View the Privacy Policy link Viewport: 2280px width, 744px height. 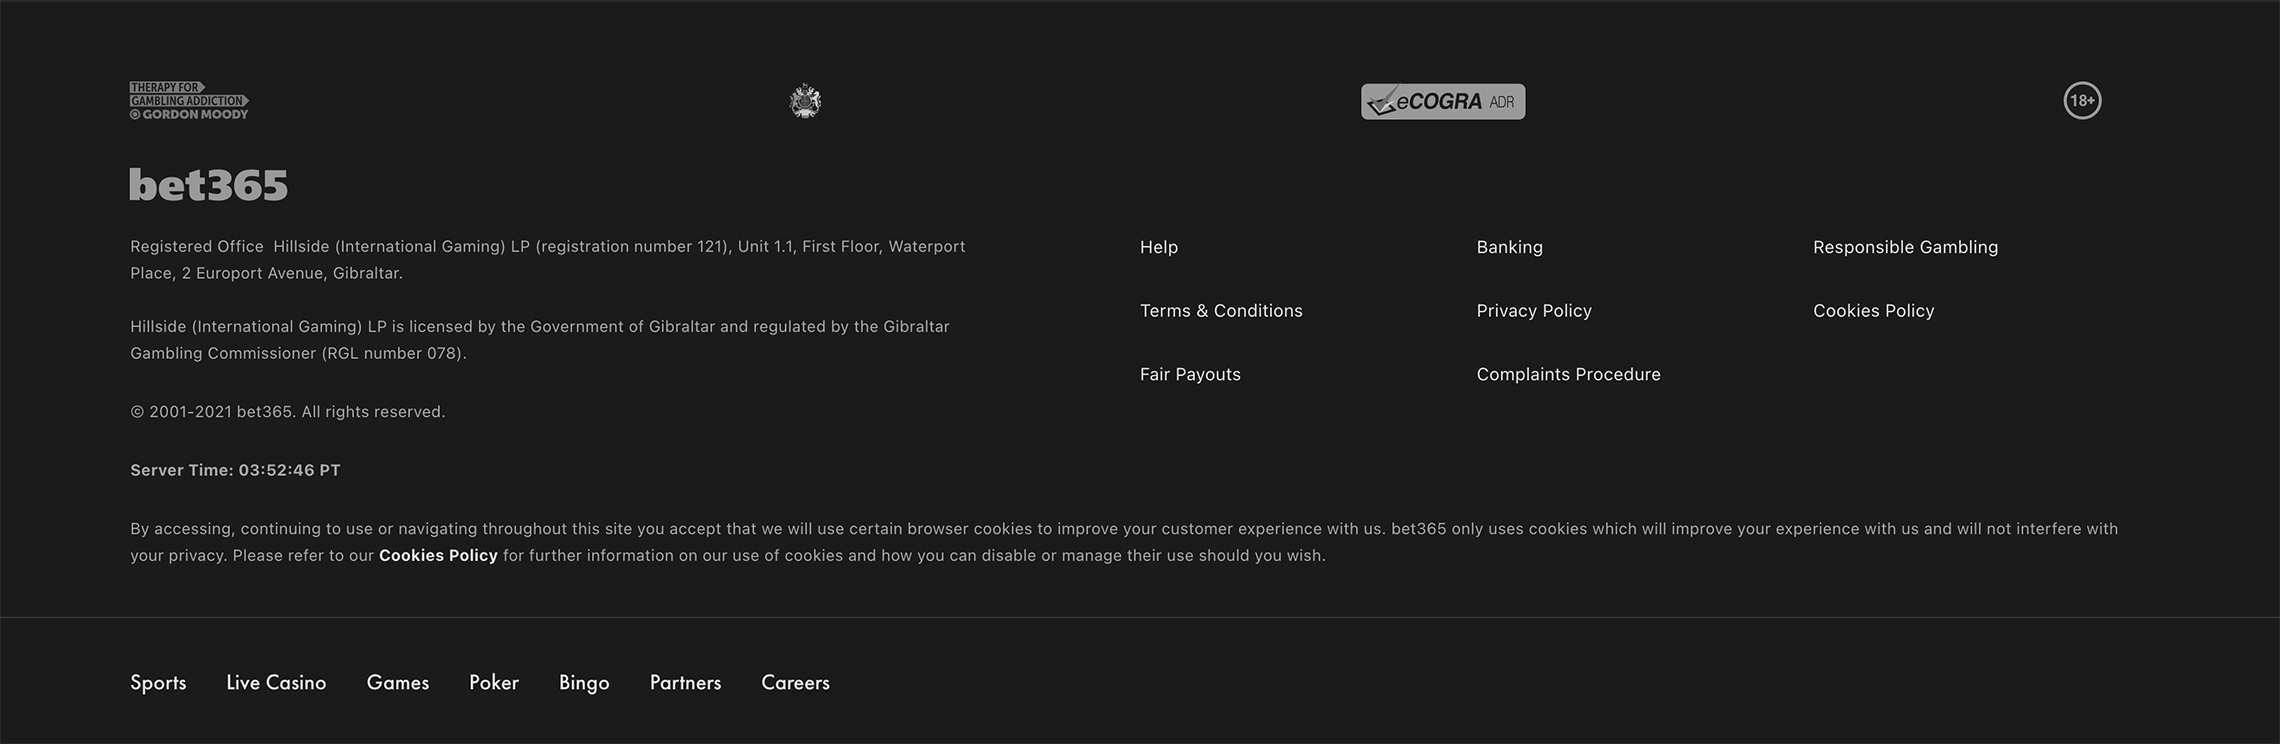click(1534, 311)
